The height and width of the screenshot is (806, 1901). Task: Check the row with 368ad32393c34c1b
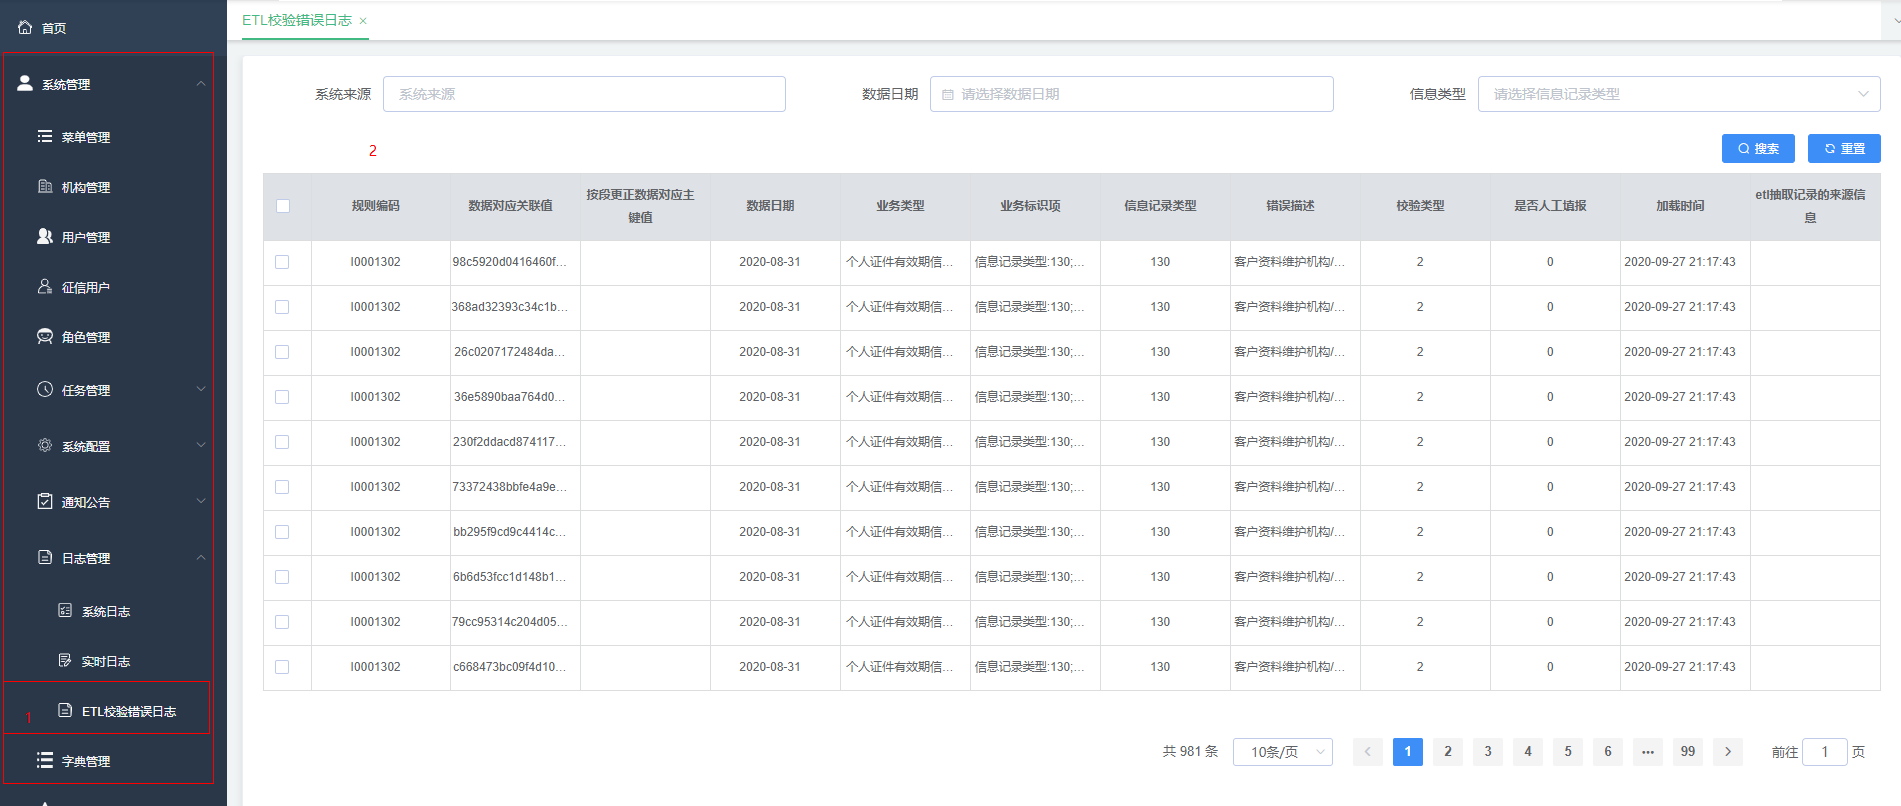(282, 307)
